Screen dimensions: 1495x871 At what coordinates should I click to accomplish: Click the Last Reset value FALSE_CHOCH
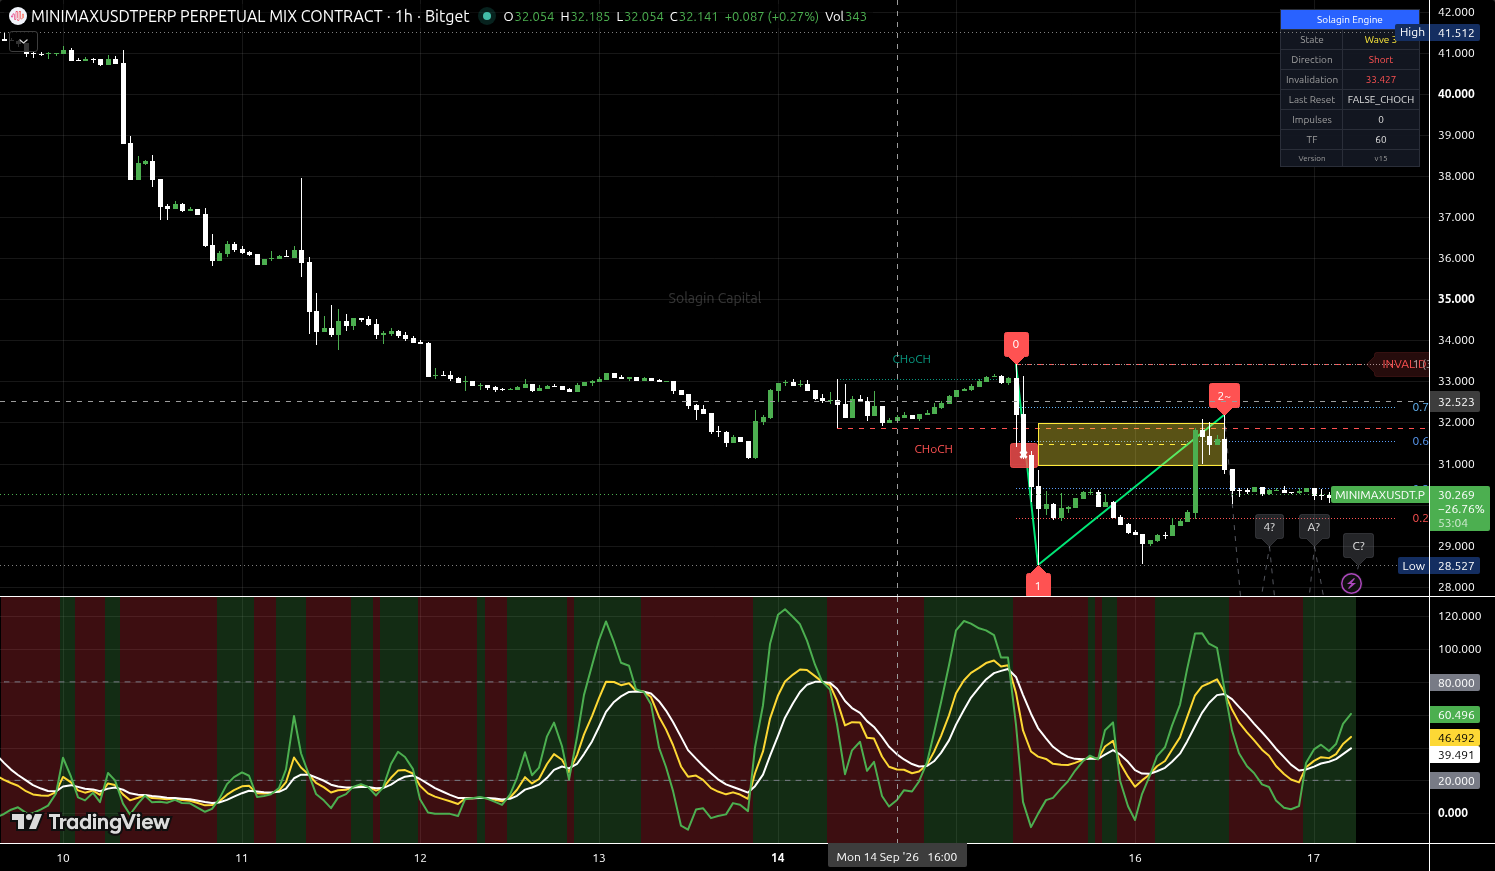click(x=1381, y=100)
